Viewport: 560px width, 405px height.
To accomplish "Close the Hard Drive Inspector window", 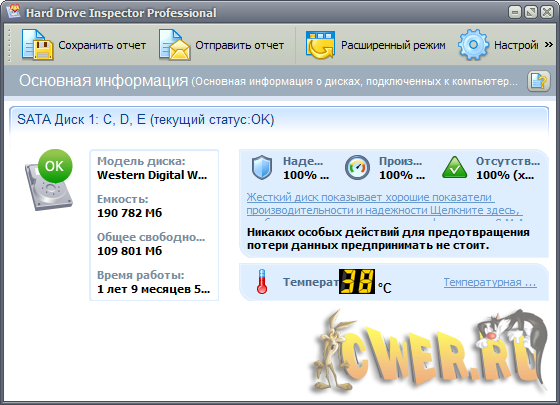I will click(x=547, y=12).
